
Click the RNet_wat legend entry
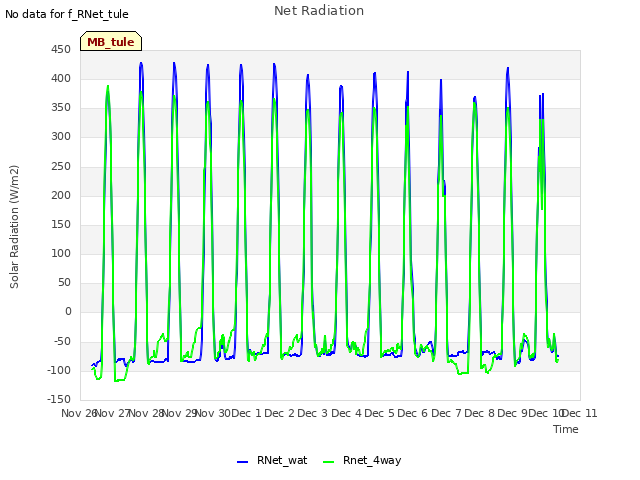(x=282, y=460)
